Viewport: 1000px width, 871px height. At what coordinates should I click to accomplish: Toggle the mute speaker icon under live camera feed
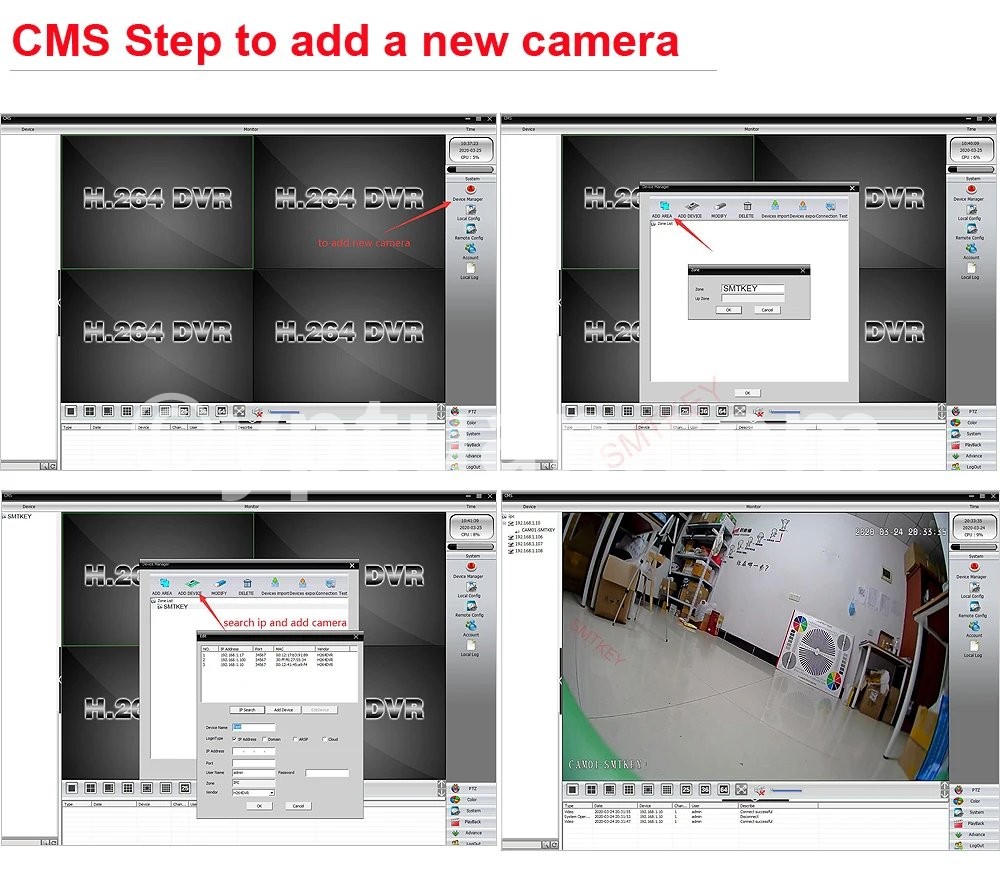759,789
